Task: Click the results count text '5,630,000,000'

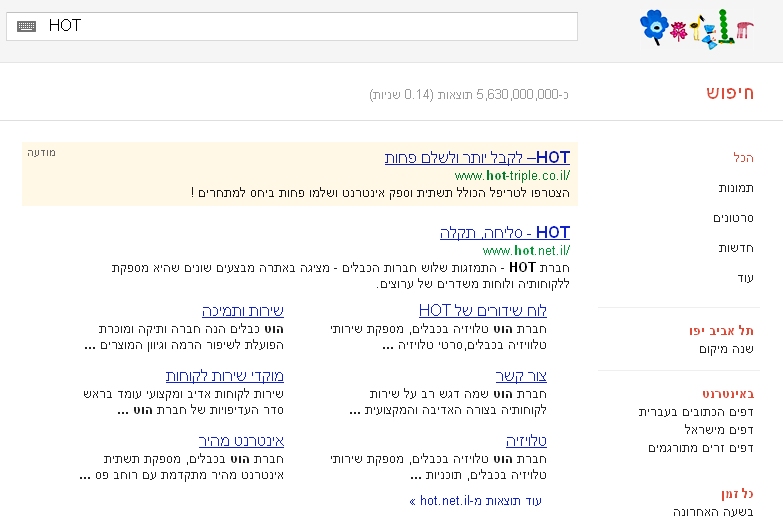Action: click(x=517, y=94)
